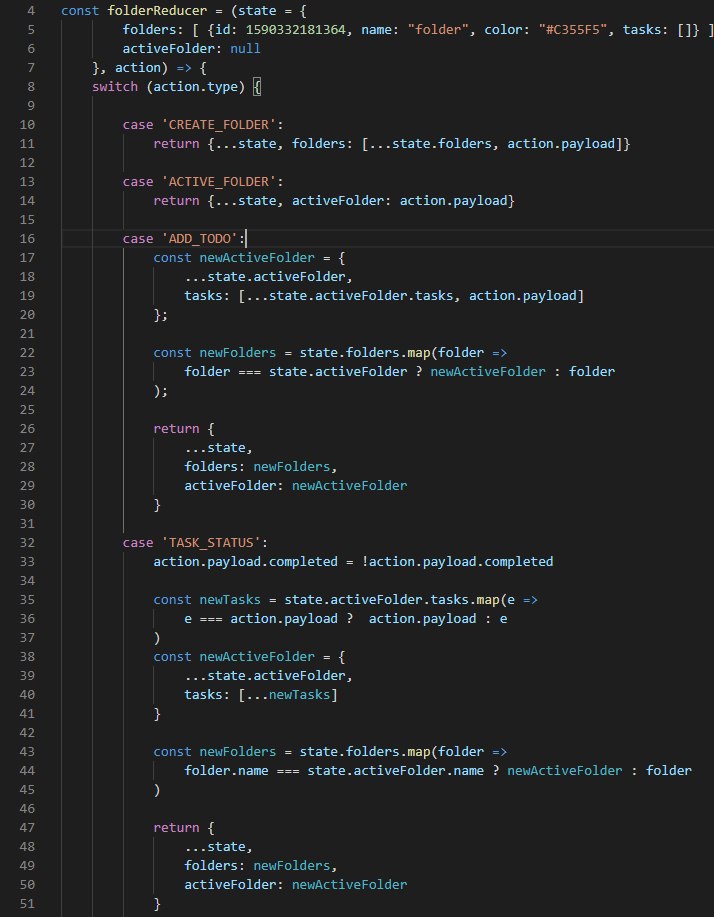
Task: Click line number 35 in the gutter
Action: click(27, 599)
